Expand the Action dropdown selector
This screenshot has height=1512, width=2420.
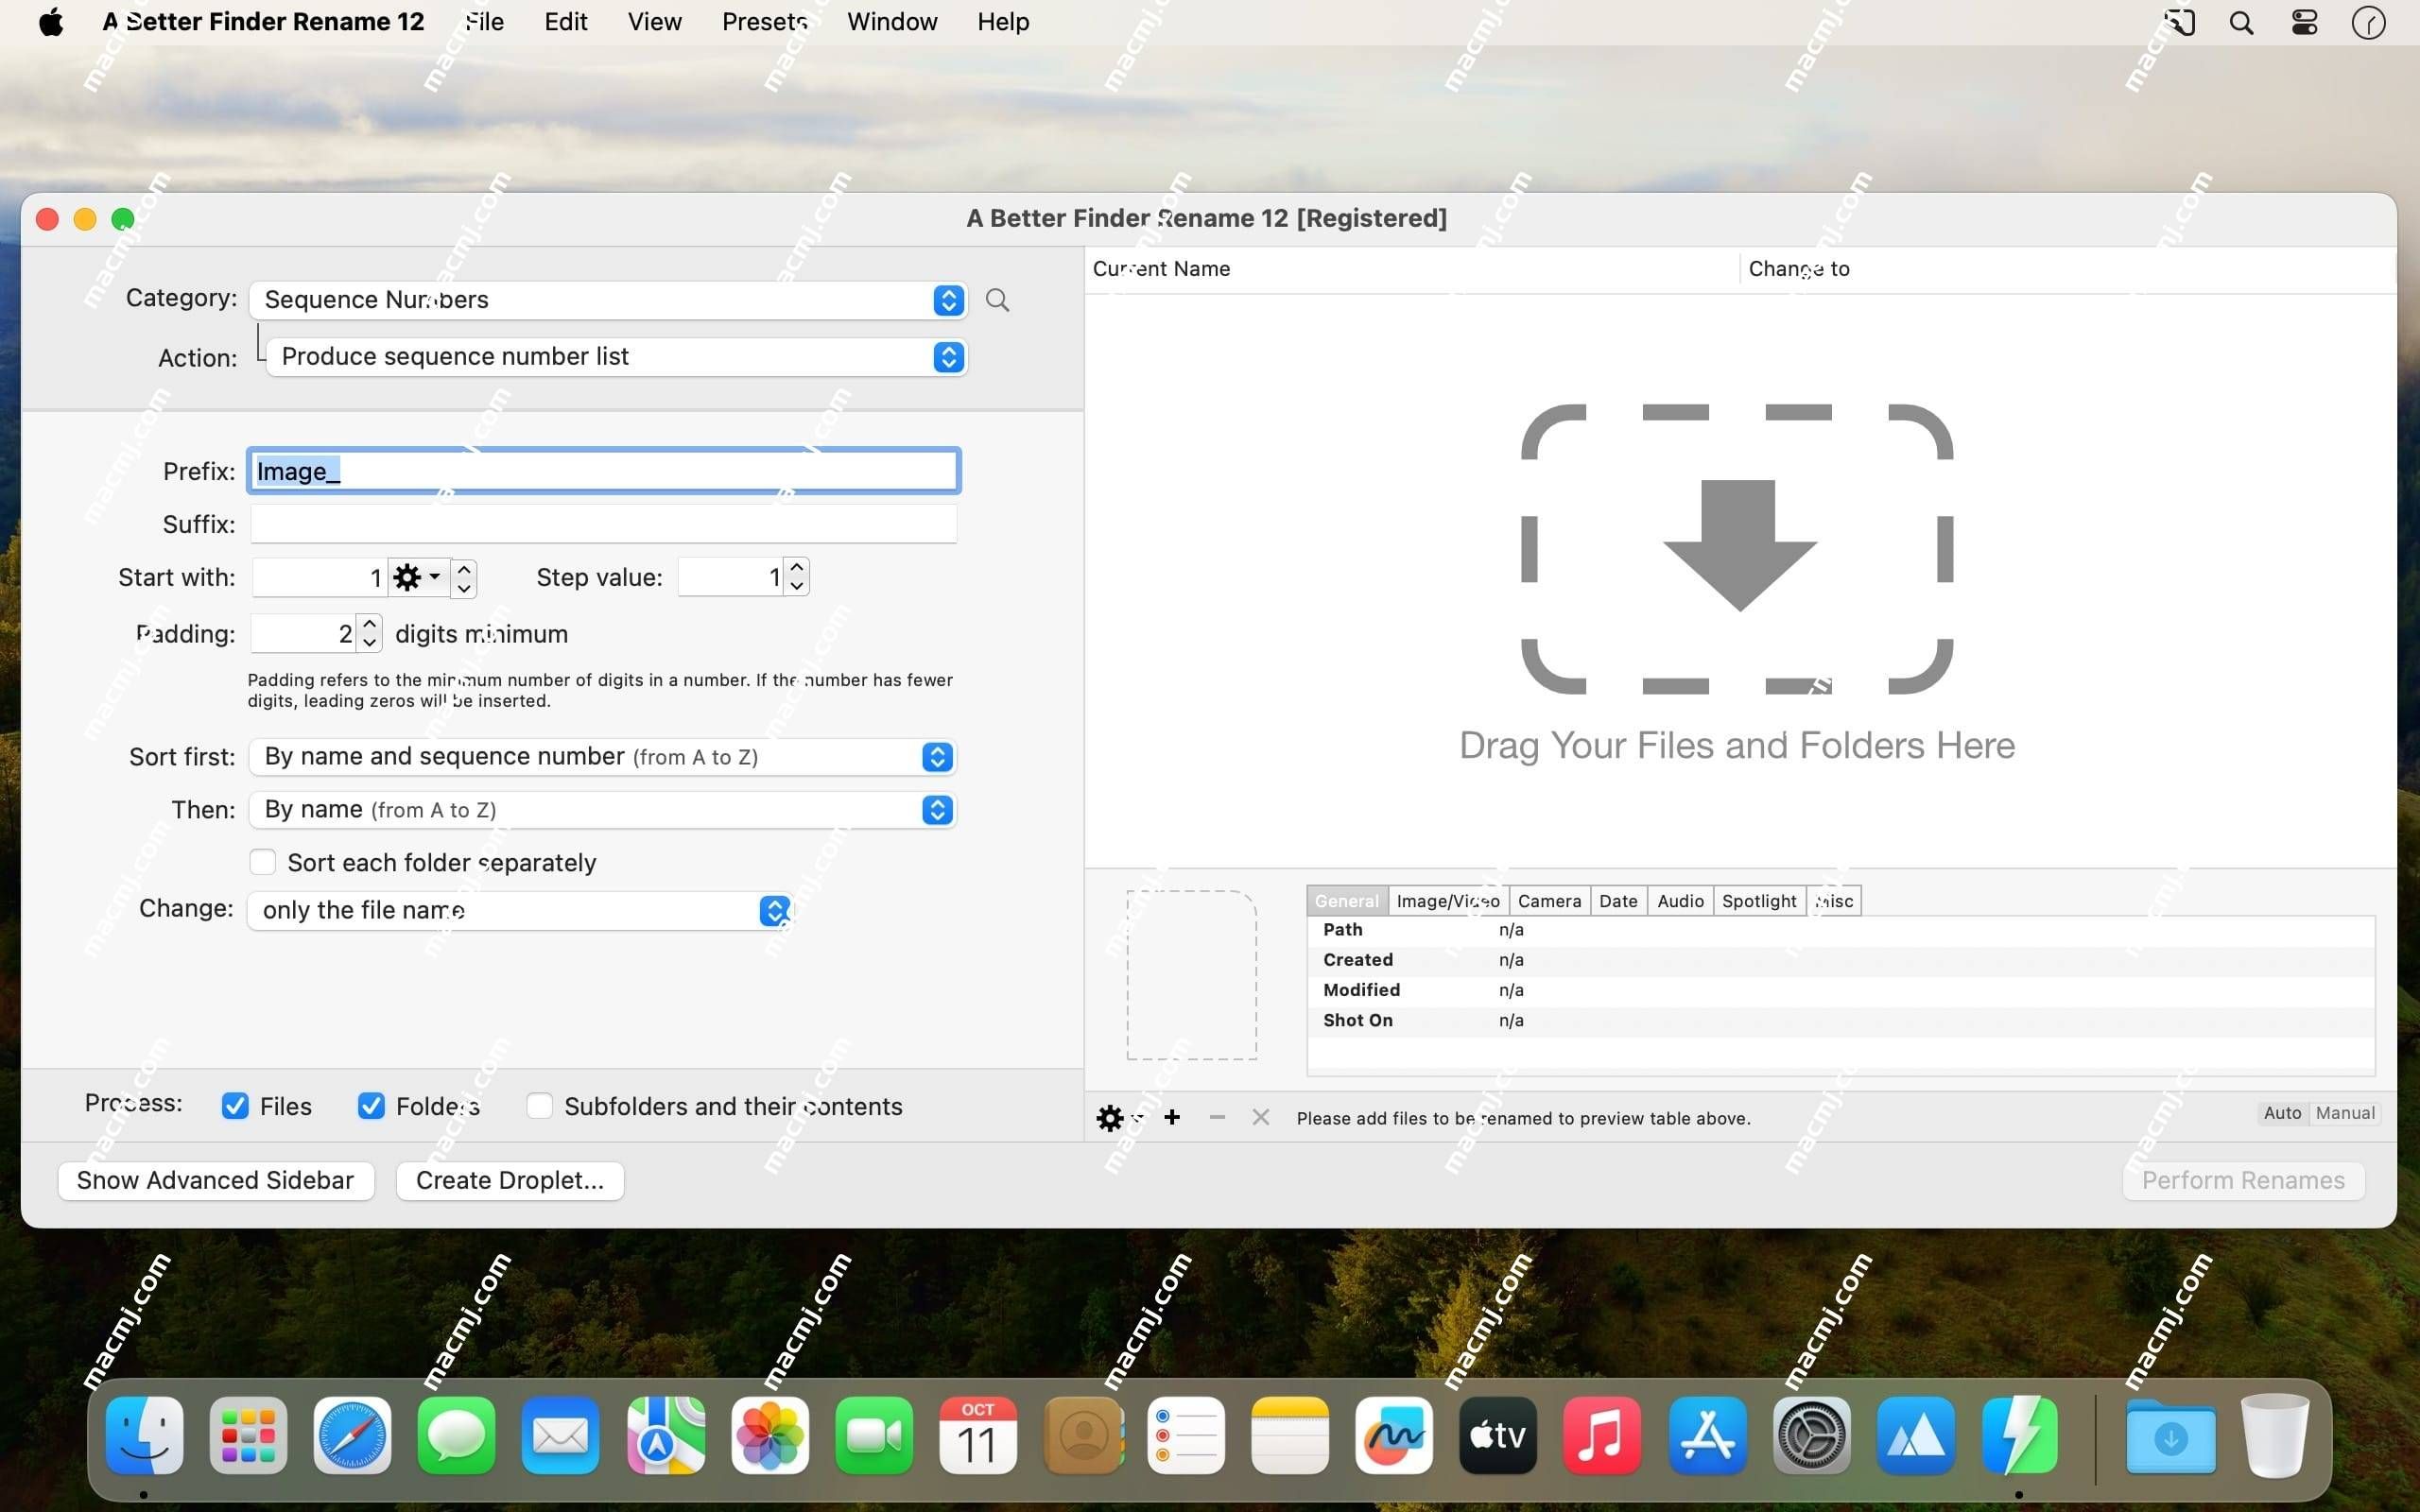pyautogui.click(x=948, y=357)
